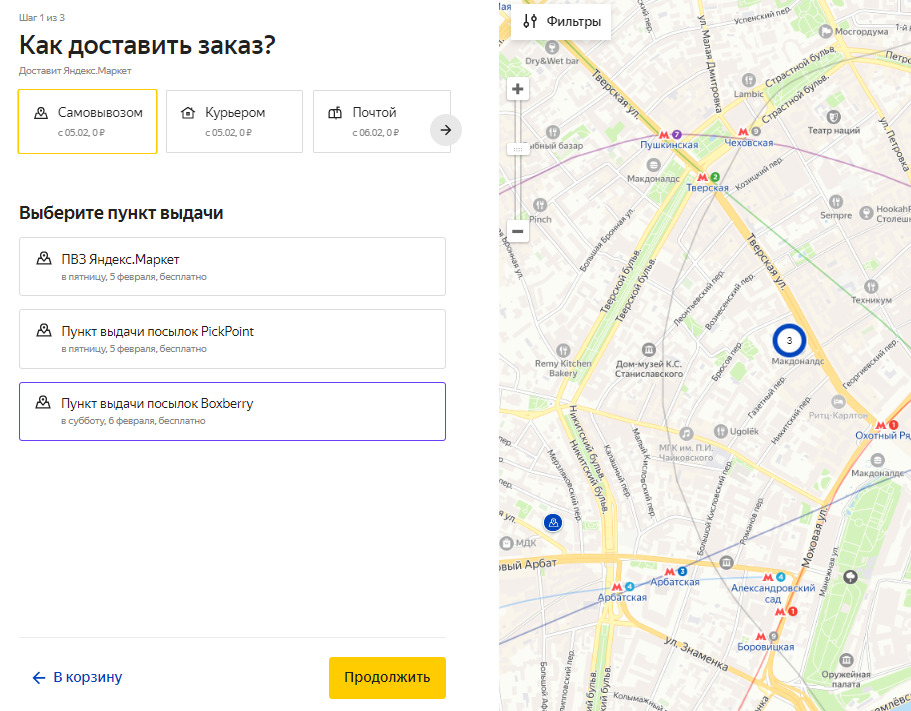The image size is (911, 711).
Task: Click the Sempre restaurant icon
Action: (x=836, y=202)
